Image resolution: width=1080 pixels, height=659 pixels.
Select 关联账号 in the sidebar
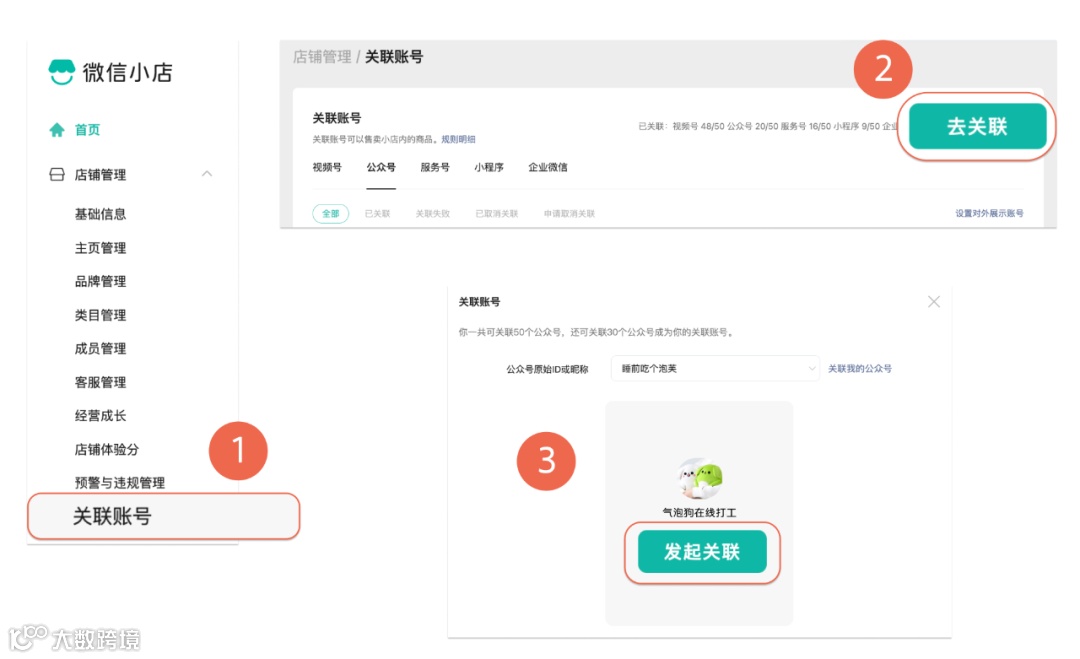164,516
